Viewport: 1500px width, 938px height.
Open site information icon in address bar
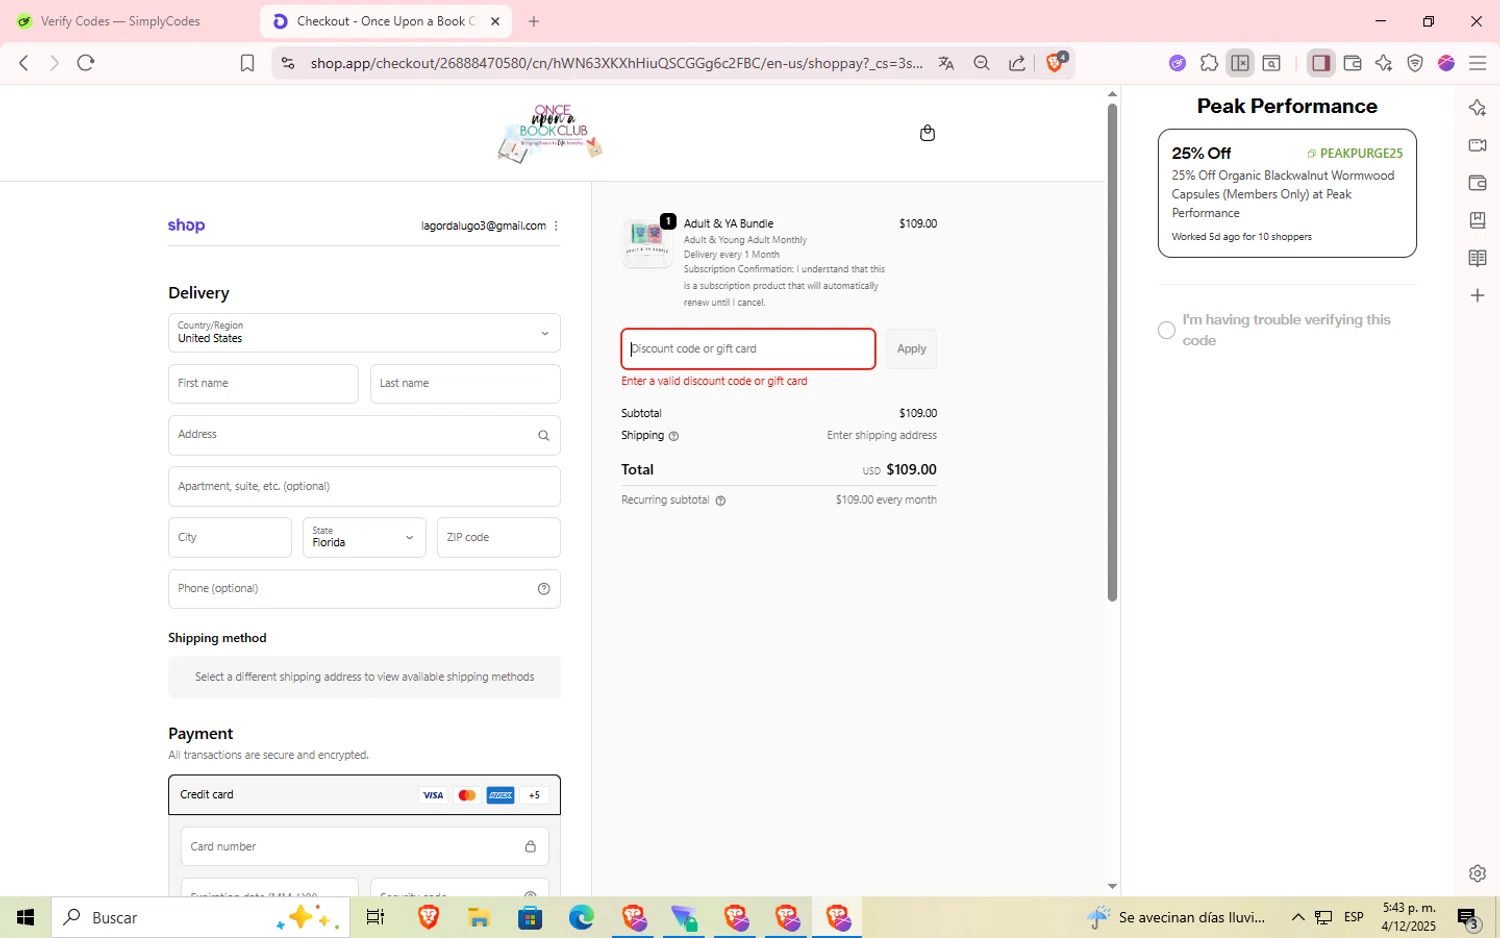[x=288, y=63]
